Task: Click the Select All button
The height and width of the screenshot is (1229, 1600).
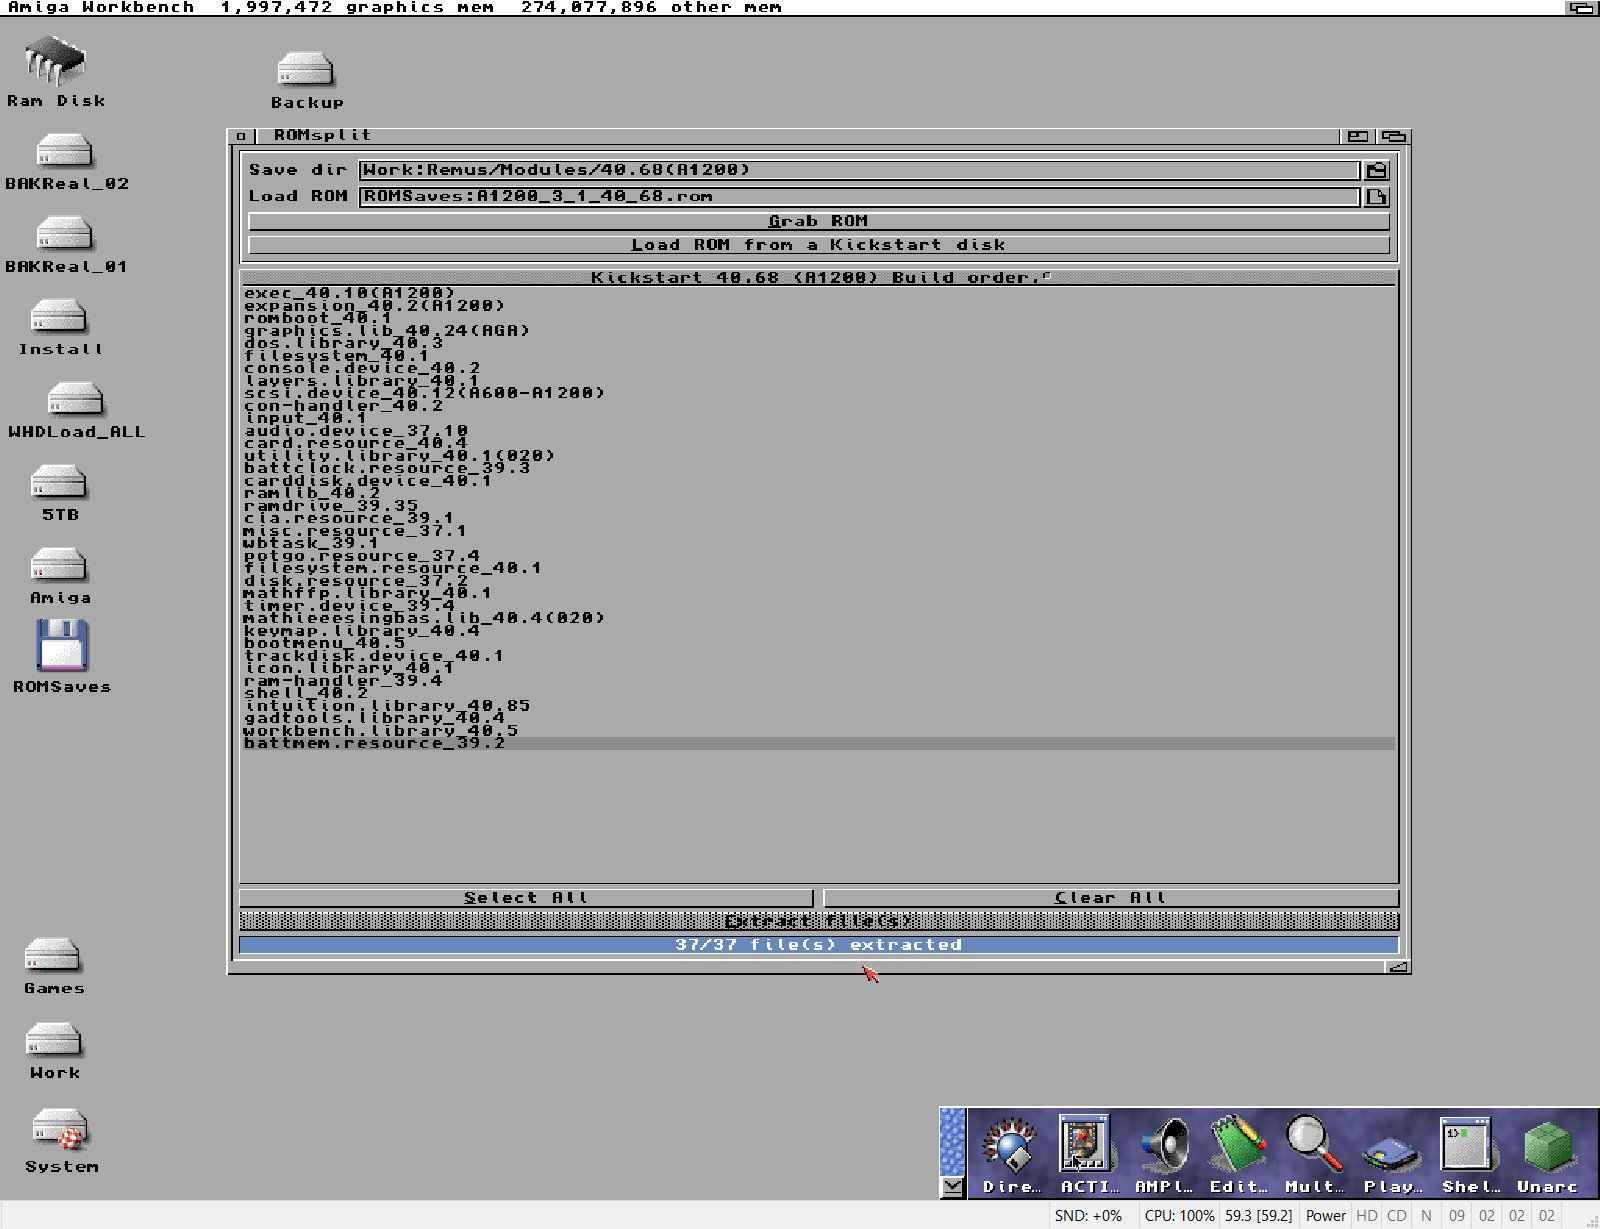Action: click(526, 898)
